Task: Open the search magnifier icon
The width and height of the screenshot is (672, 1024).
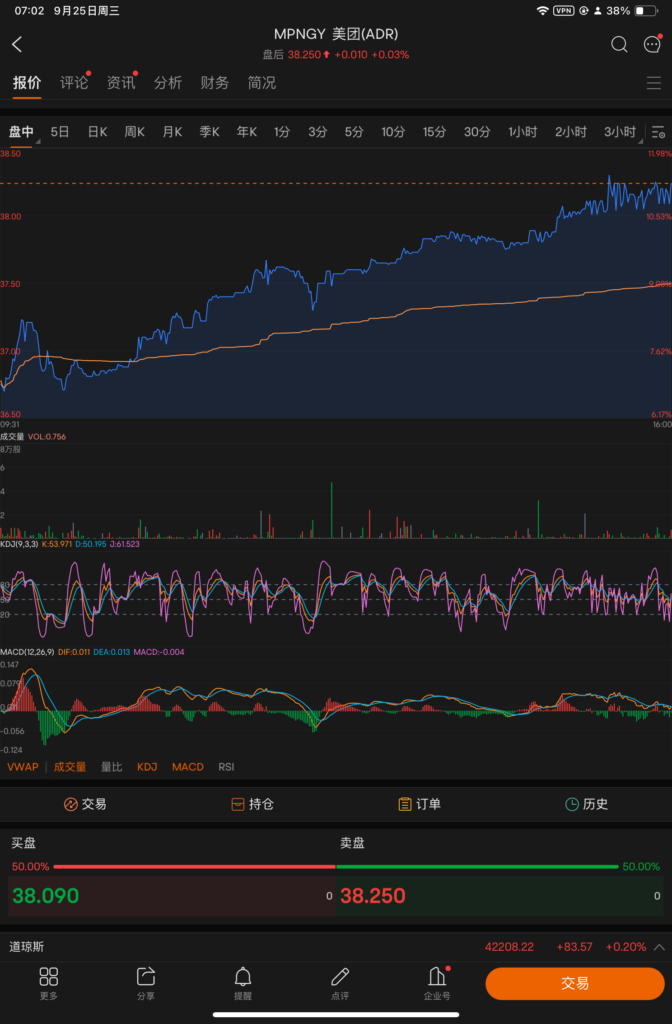Action: click(619, 45)
